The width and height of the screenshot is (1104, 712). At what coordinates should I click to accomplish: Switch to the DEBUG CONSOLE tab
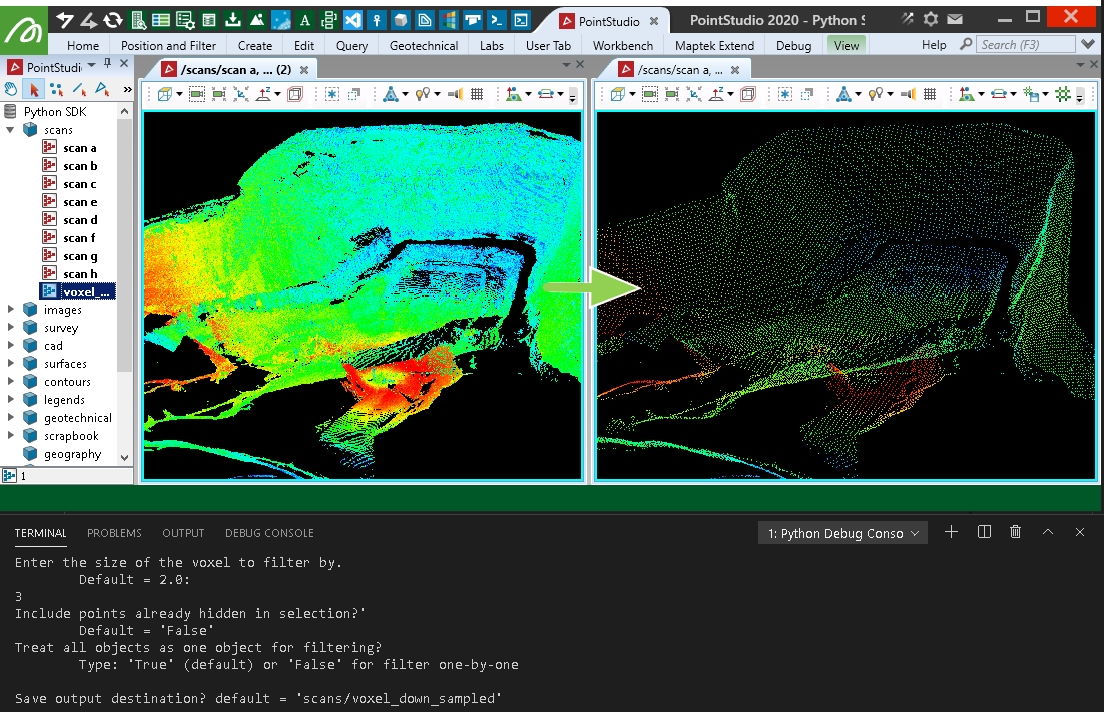coord(269,533)
